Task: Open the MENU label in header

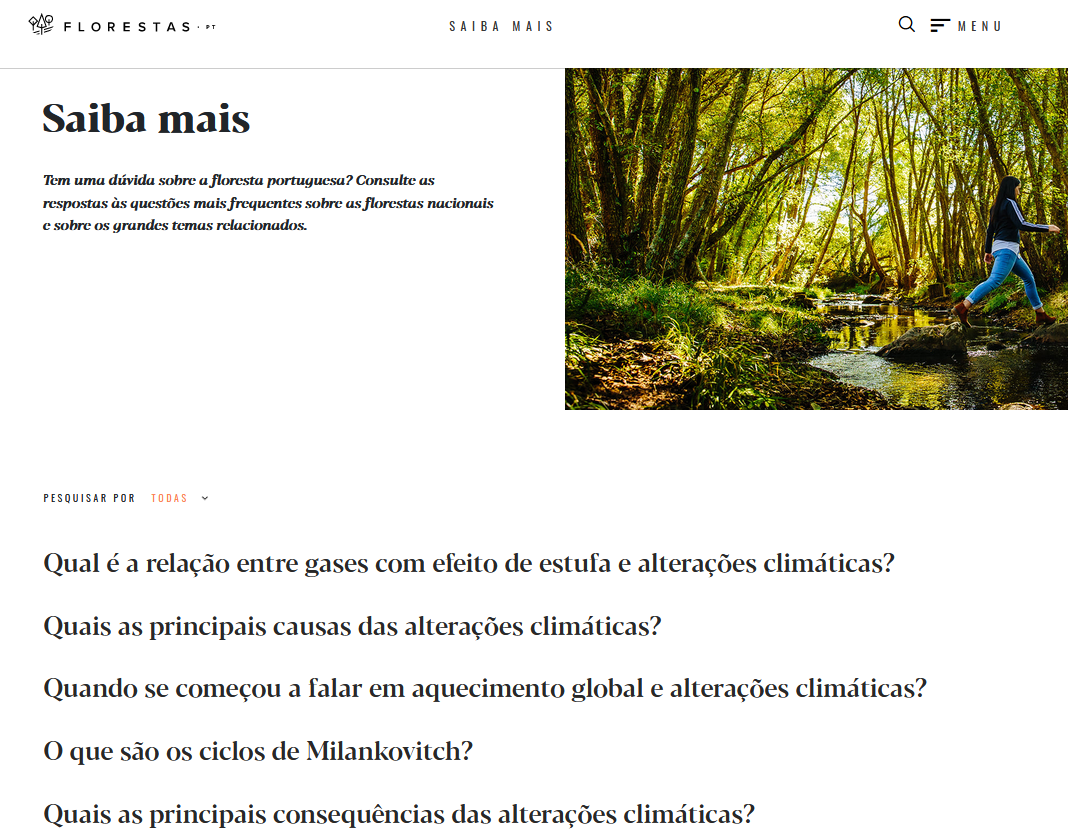Action: [x=979, y=27]
